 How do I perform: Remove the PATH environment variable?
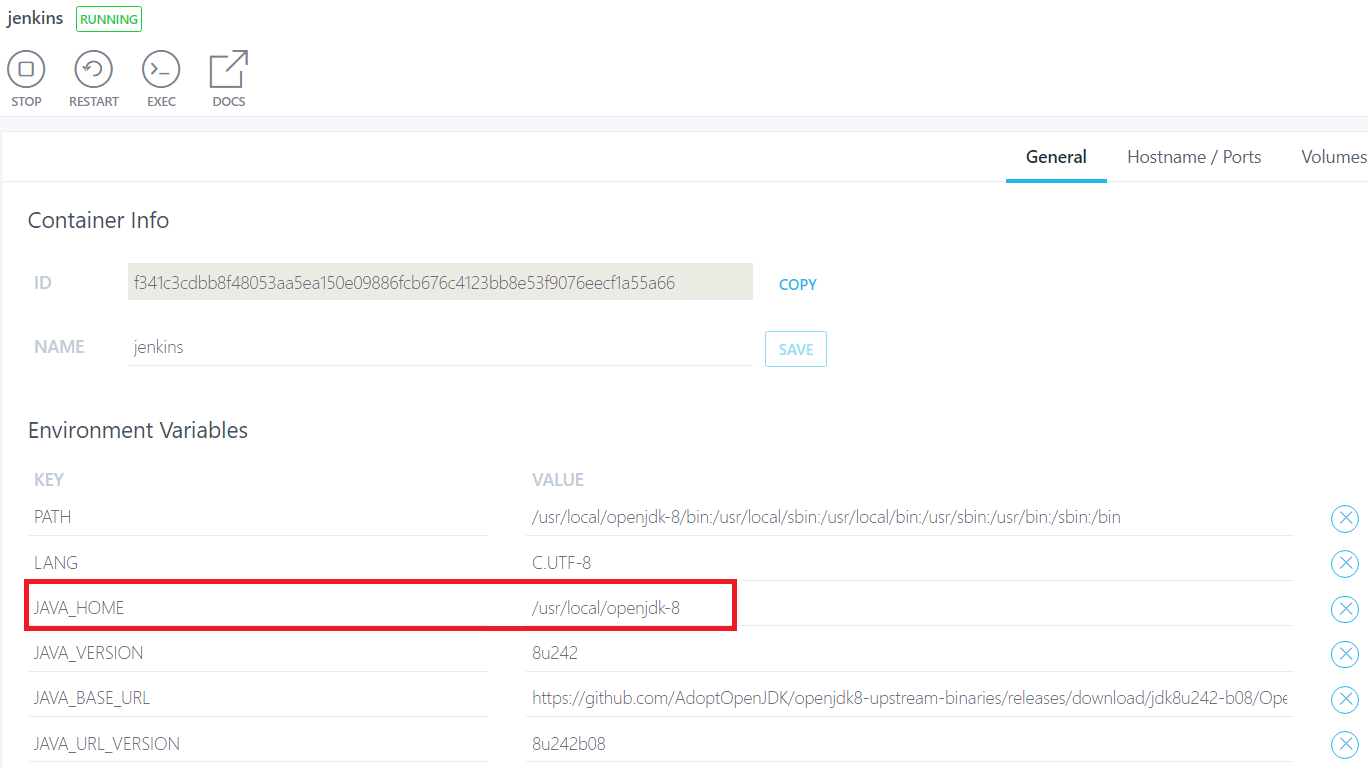click(x=1345, y=518)
